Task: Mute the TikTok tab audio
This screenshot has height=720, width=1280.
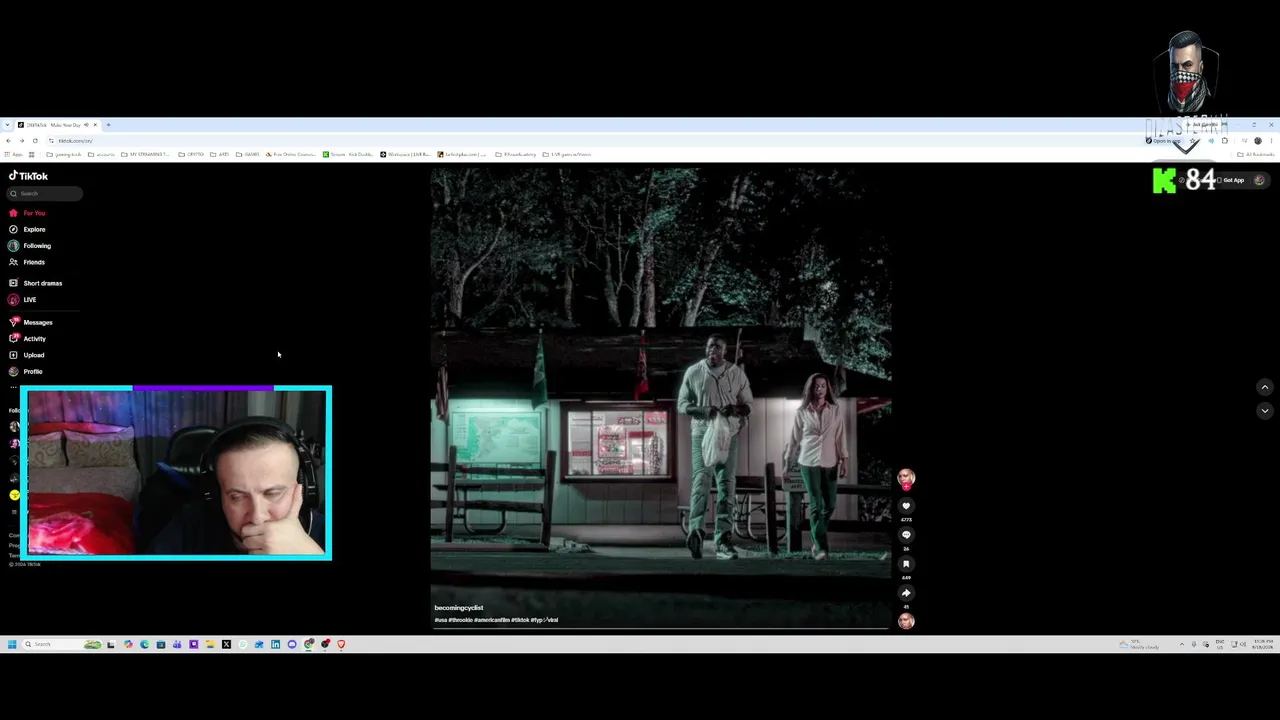Action: tap(86, 125)
